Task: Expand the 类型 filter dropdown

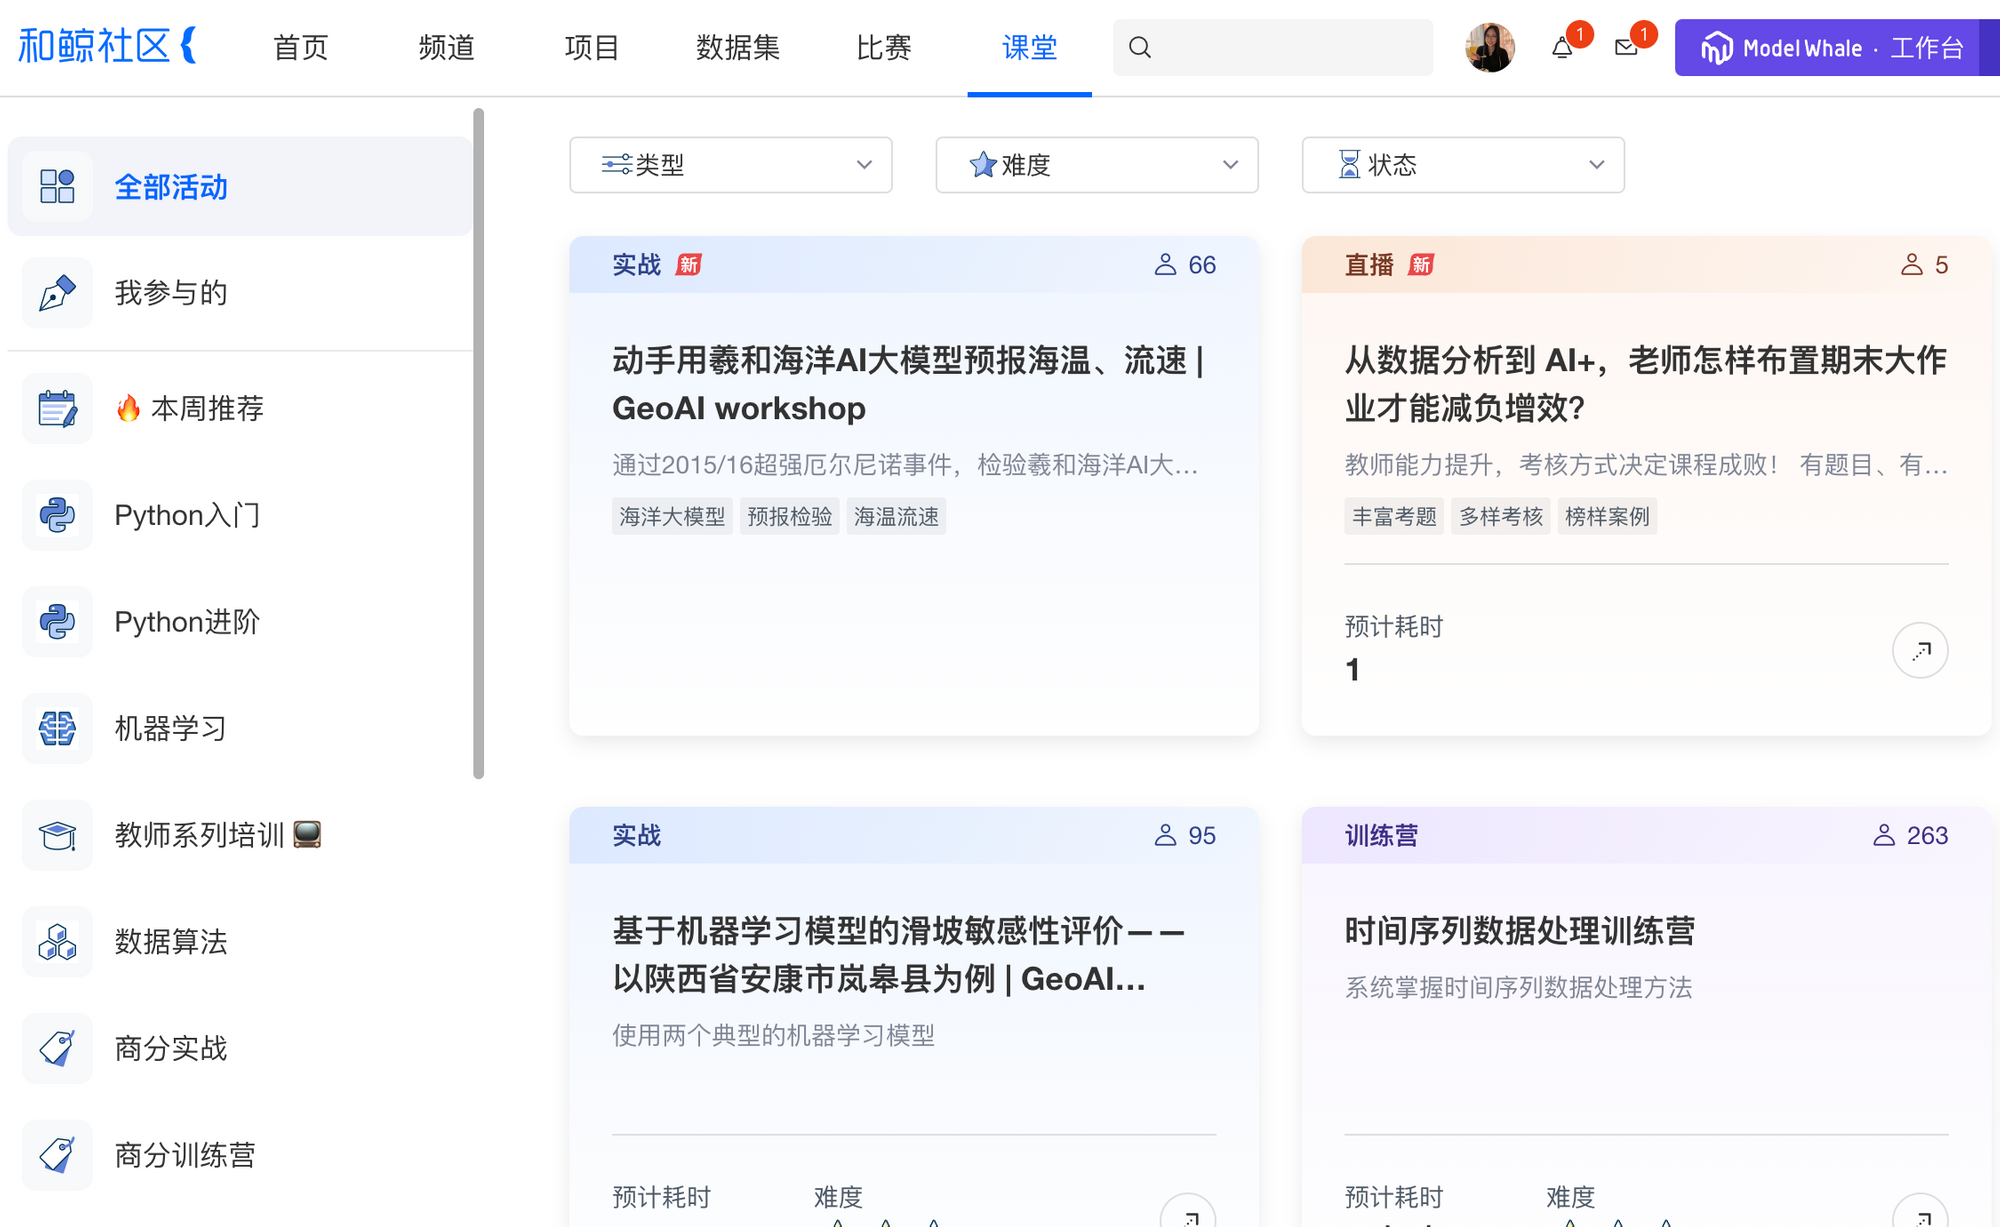Action: click(x=730, y=165)
